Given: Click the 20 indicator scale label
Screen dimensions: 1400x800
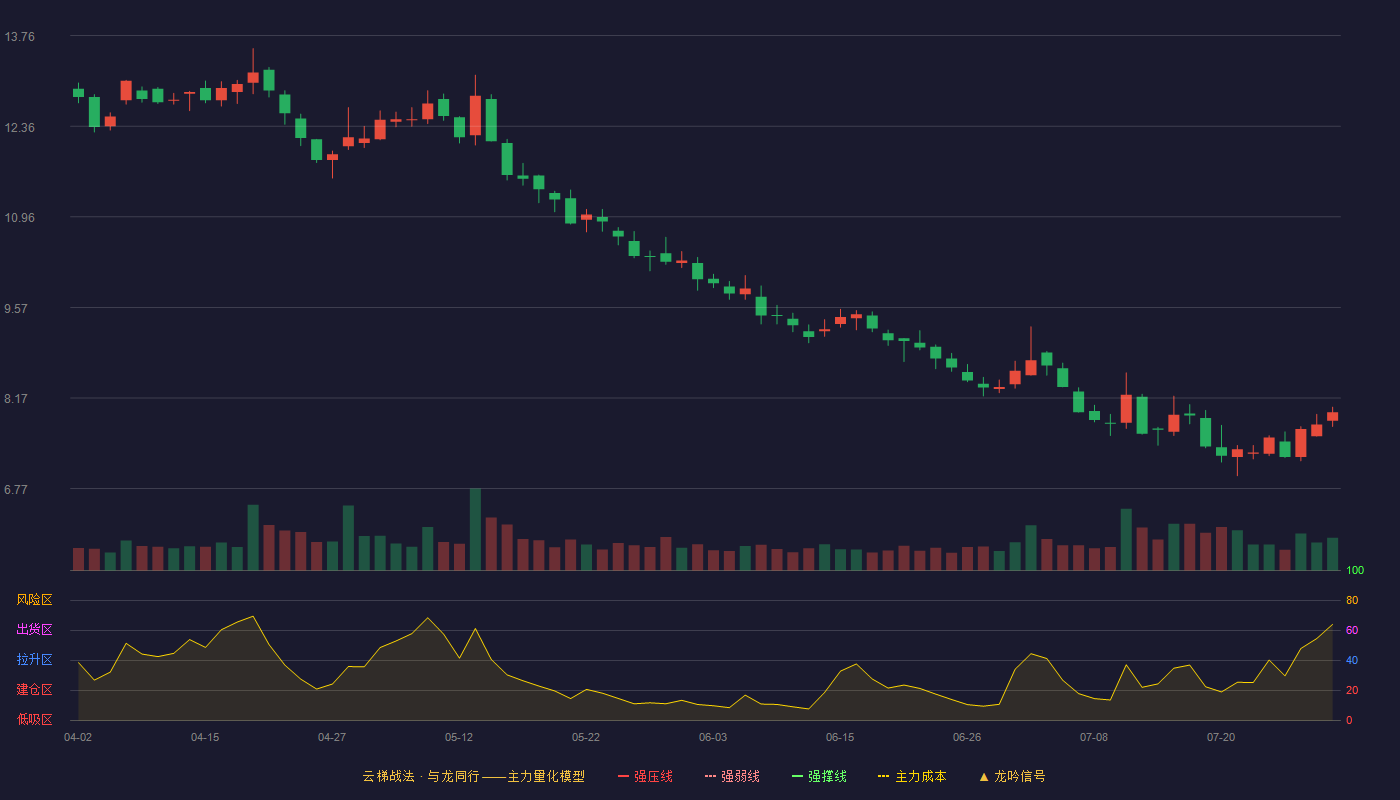Looking at the screenshot, I should click(x=1352, y=691).
